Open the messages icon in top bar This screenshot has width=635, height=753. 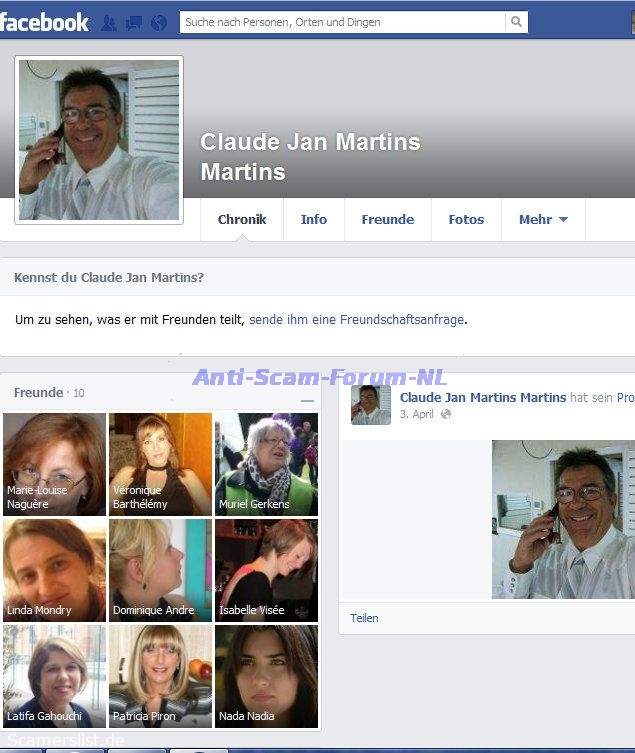[133, 22]
